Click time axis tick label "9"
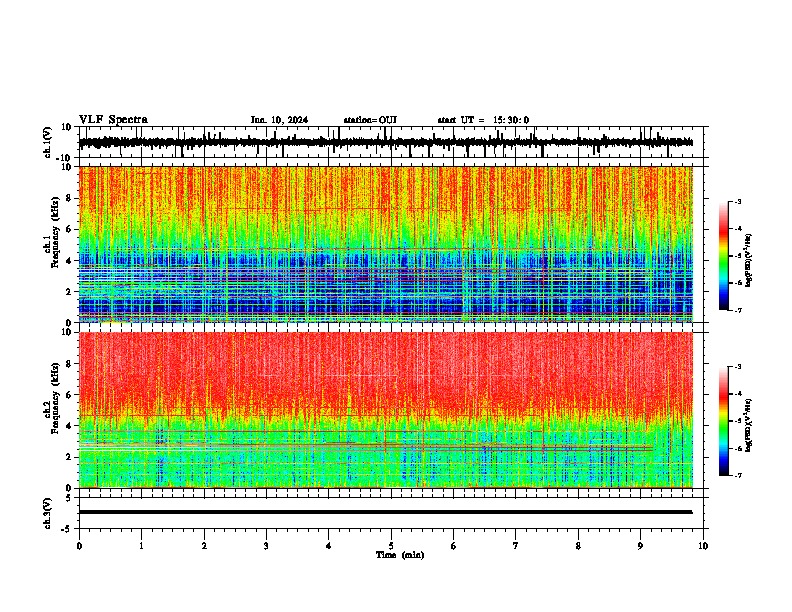The height and width of the screenshot is (612, 792). click(640, 546)
